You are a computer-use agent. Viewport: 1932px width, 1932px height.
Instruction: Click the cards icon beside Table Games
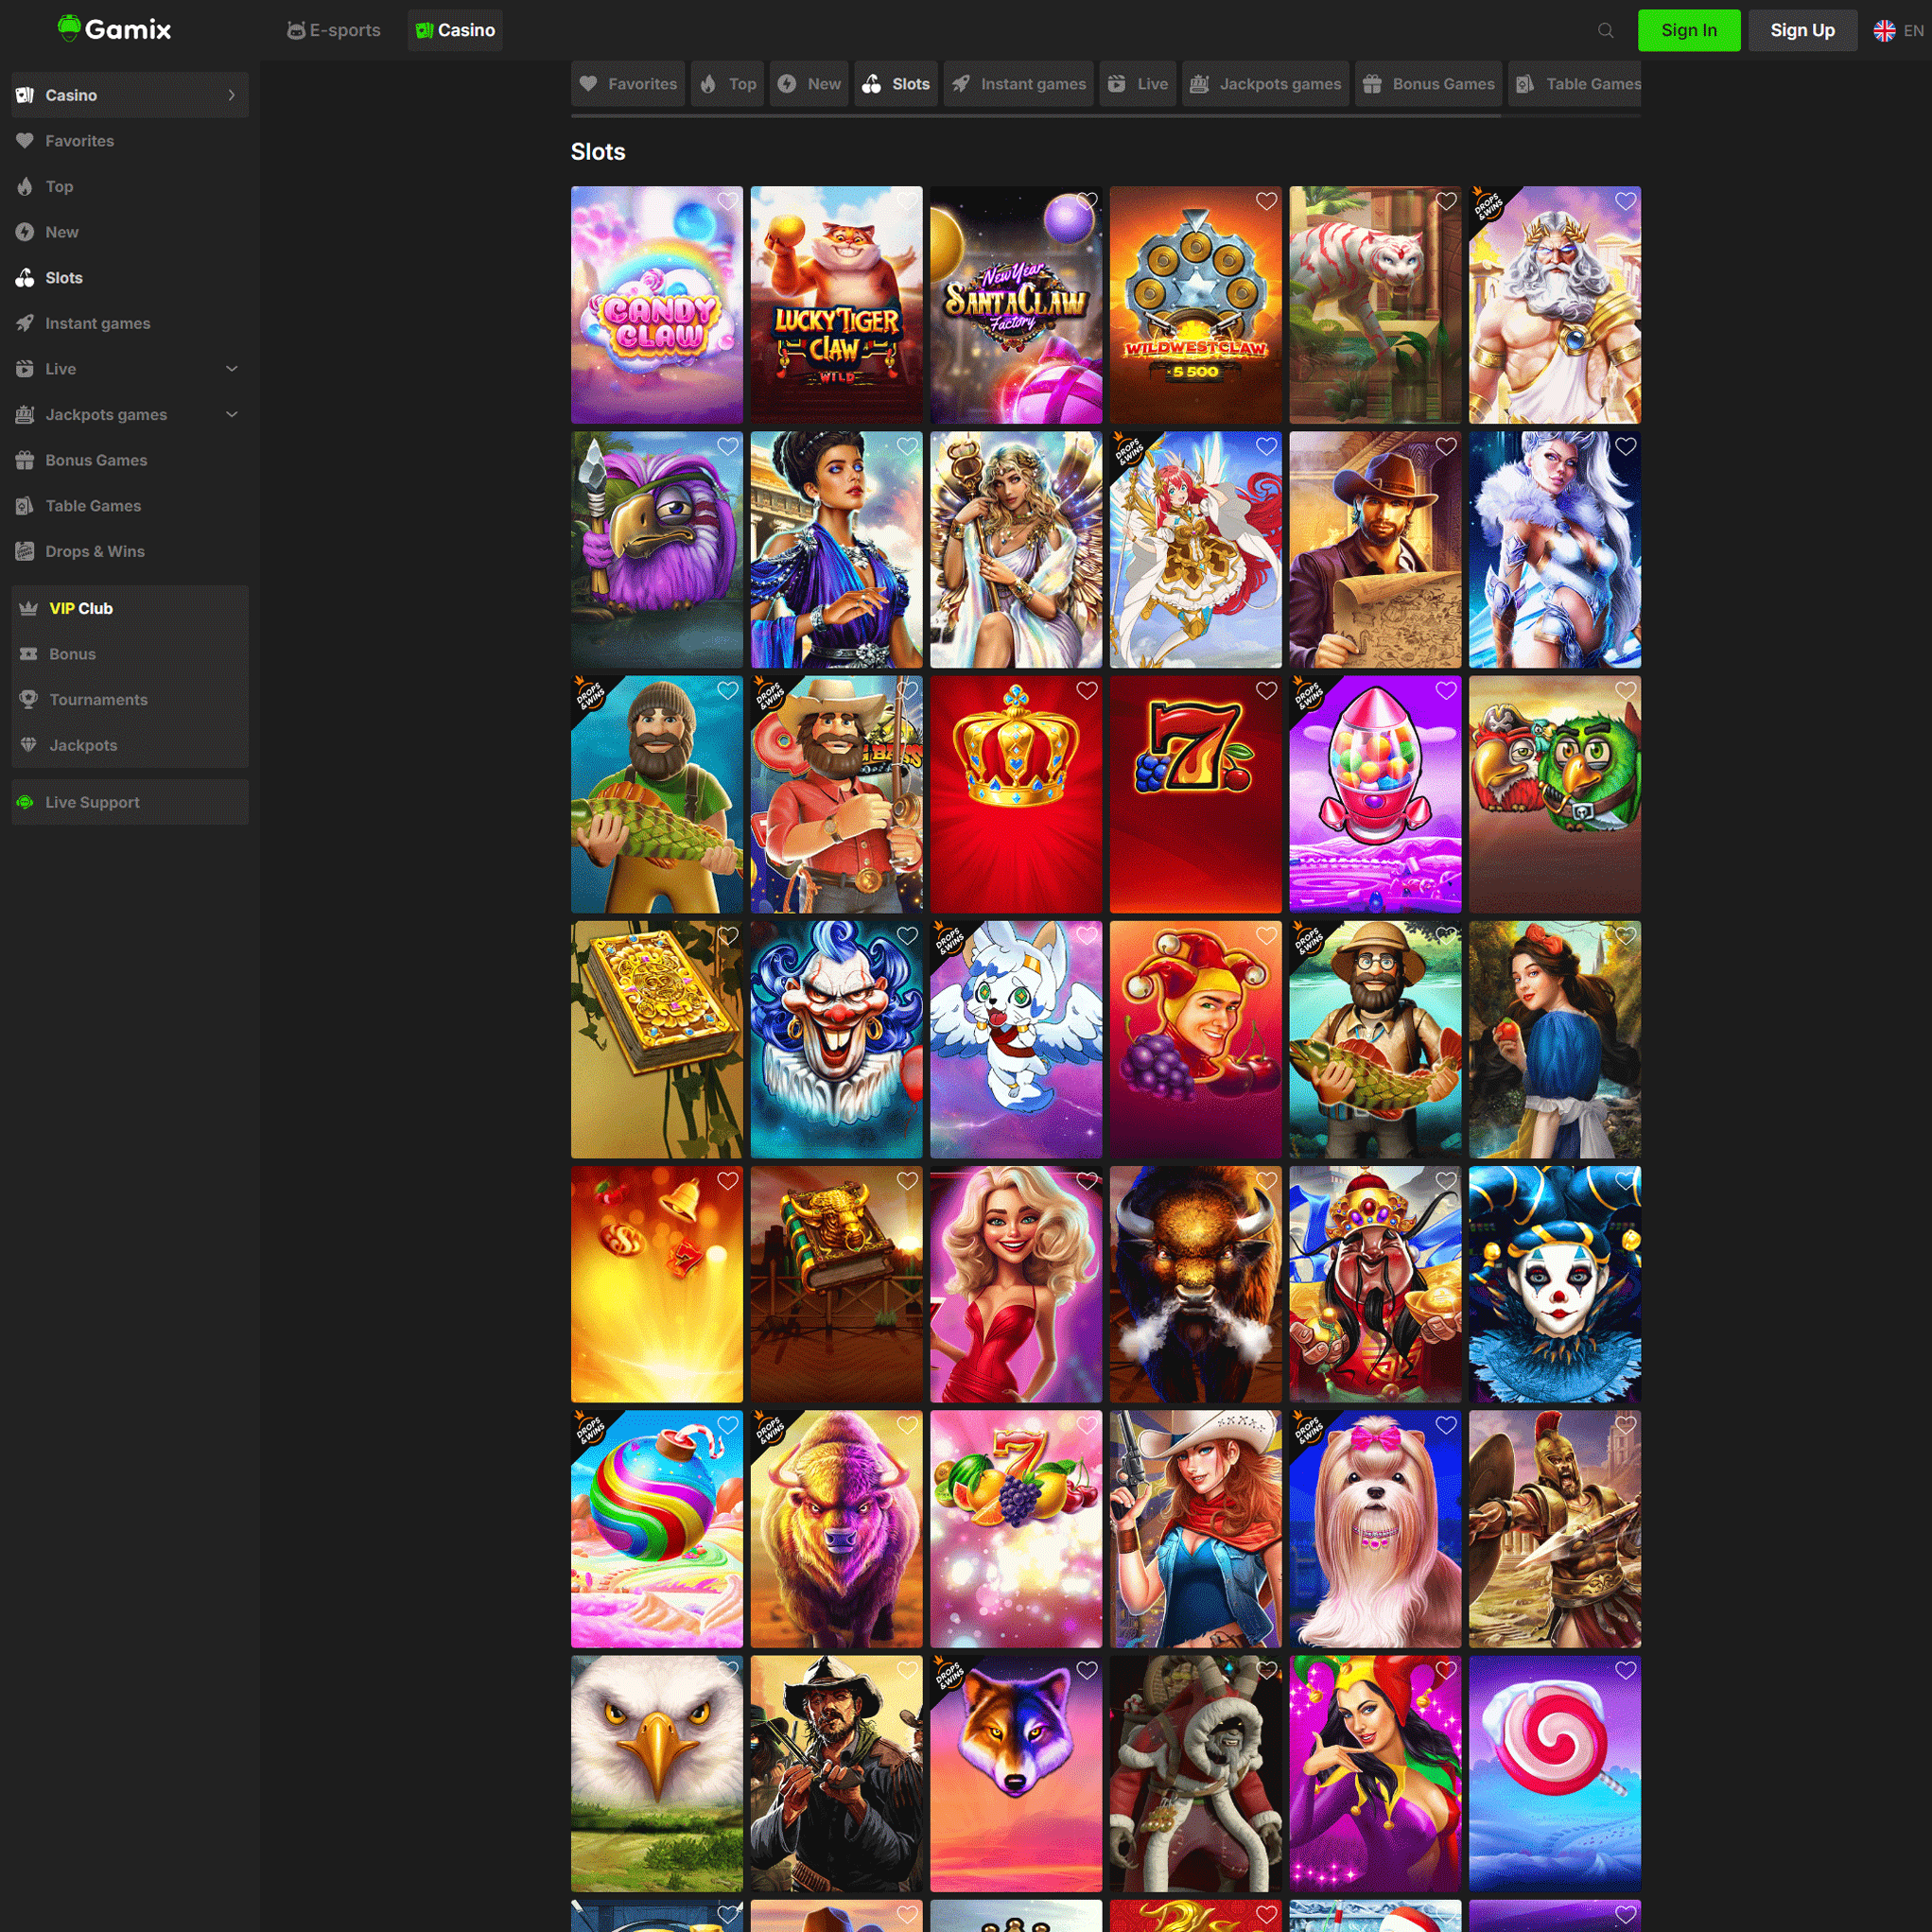pos(25,506)
